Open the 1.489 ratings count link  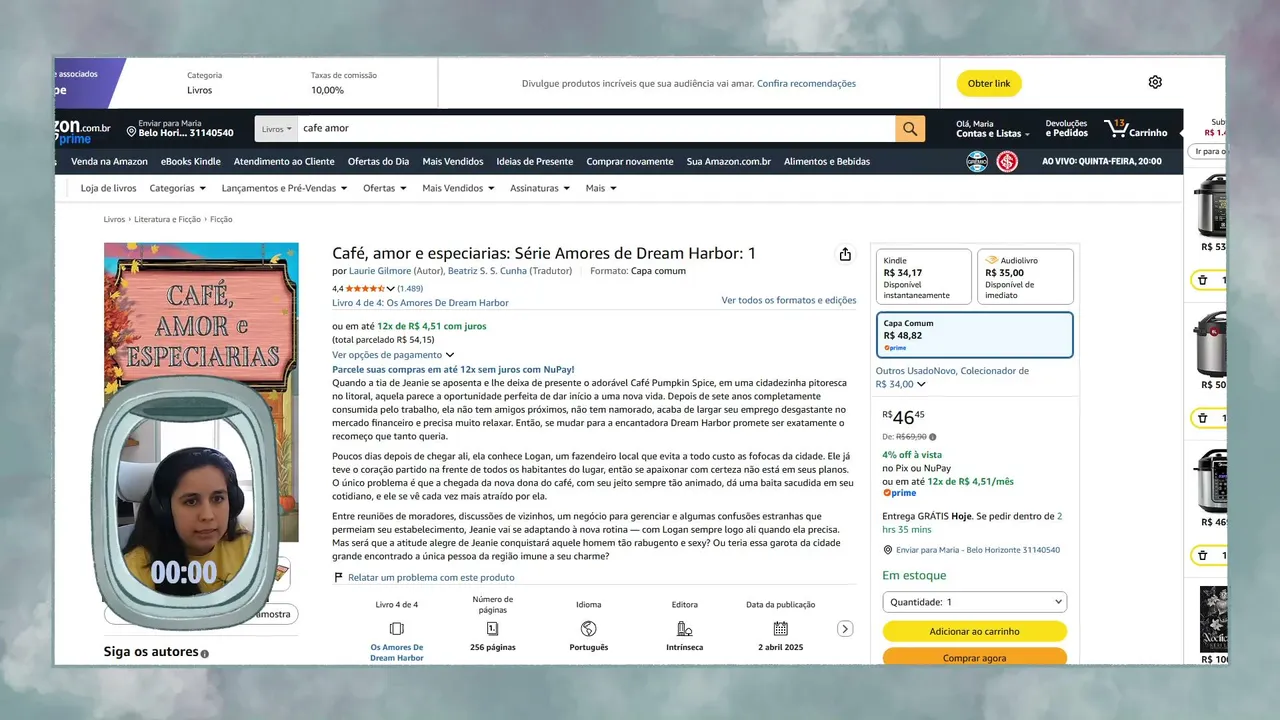(x=410, y=289)
